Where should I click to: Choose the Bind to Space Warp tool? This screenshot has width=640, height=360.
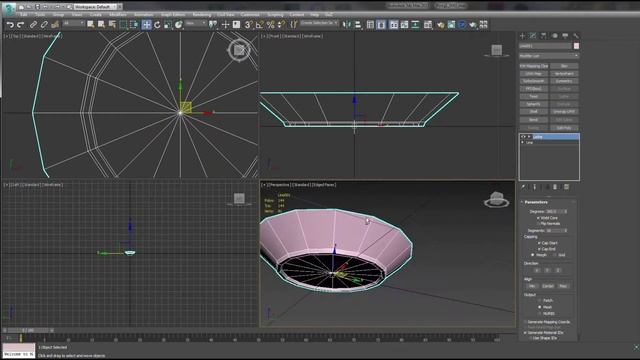(x=55, y=25)
